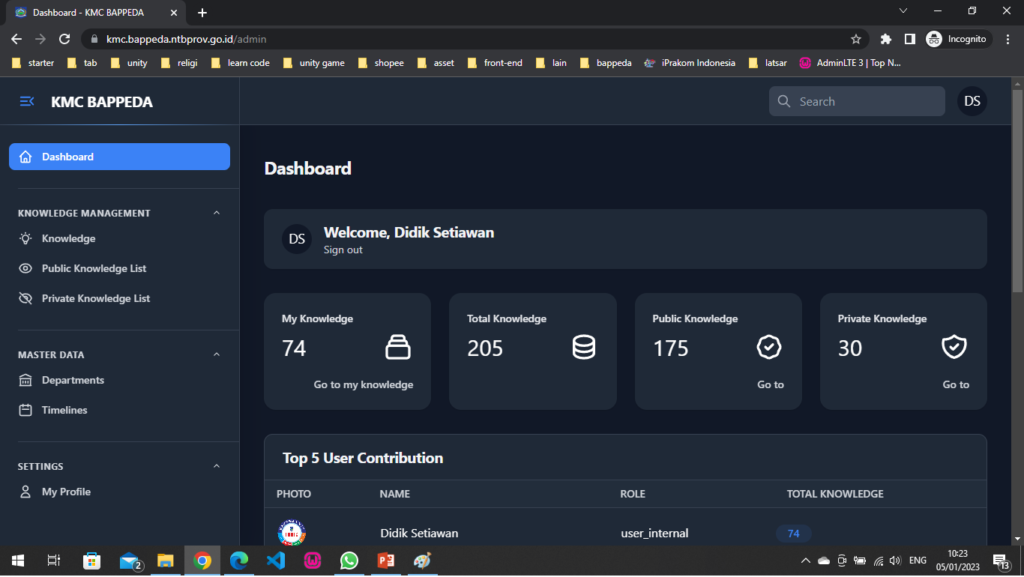Image resolution: width=1024 pixels, height=577 pixels.
Task: Click the Public Knowledge badge check icon
Action: coord(768,348)
